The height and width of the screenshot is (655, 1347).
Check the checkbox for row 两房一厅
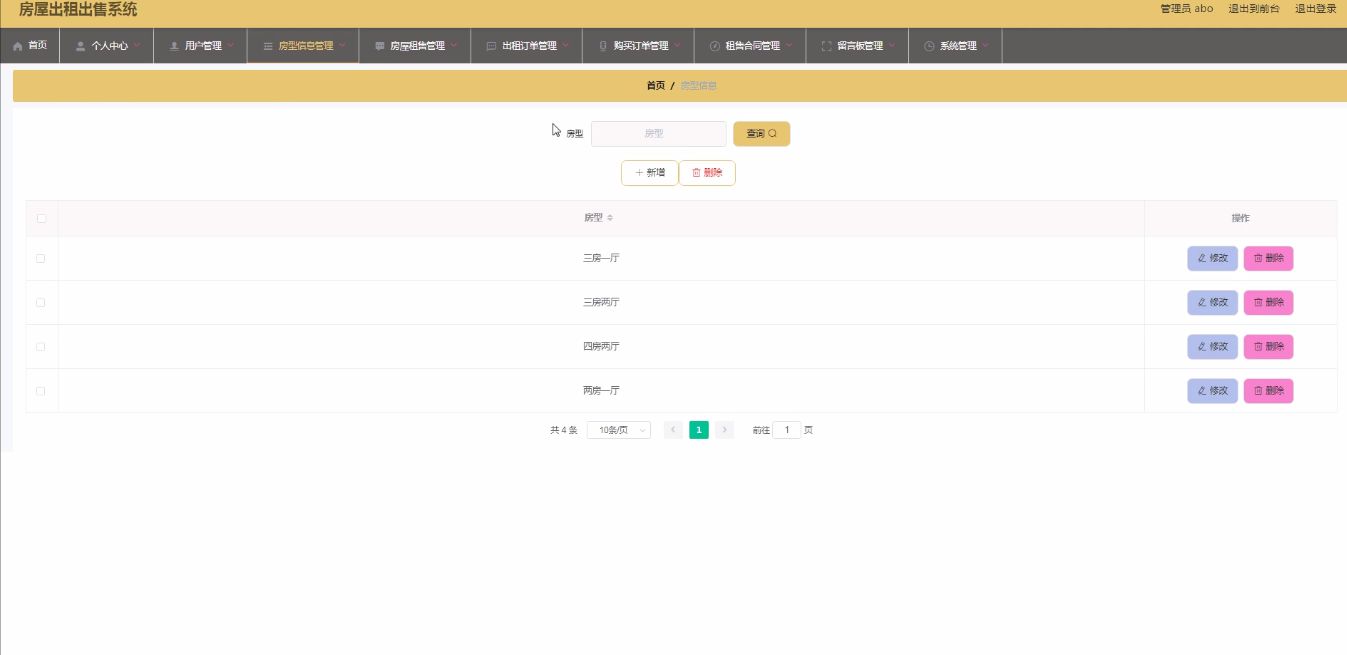(41, 390)
